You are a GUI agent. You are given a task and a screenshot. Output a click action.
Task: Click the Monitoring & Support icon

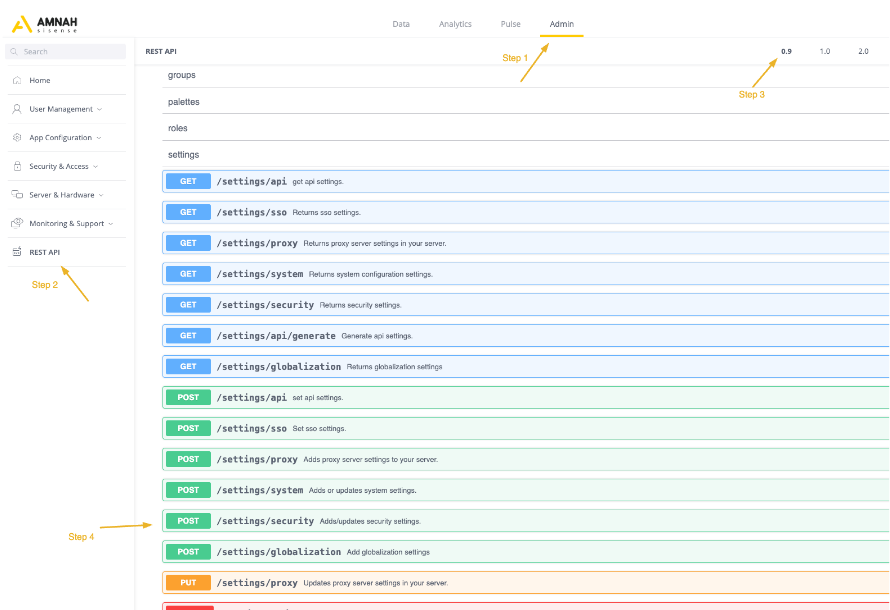pyautogui.click(x=17, y=223)
